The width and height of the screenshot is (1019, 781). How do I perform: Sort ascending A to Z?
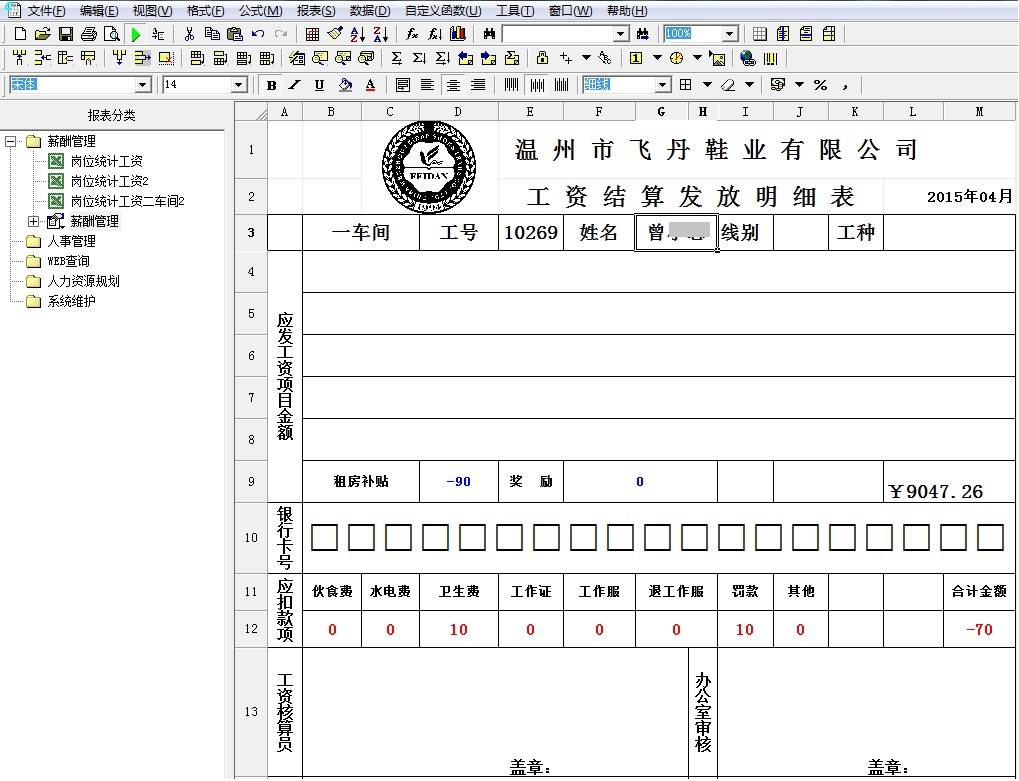pos(357,34)
